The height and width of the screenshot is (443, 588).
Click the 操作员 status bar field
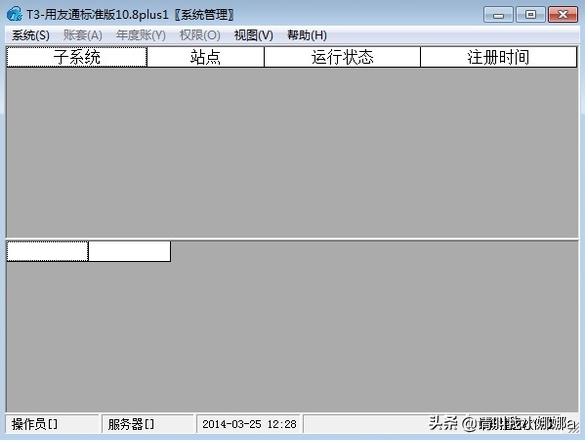click(x=52, y=424)
